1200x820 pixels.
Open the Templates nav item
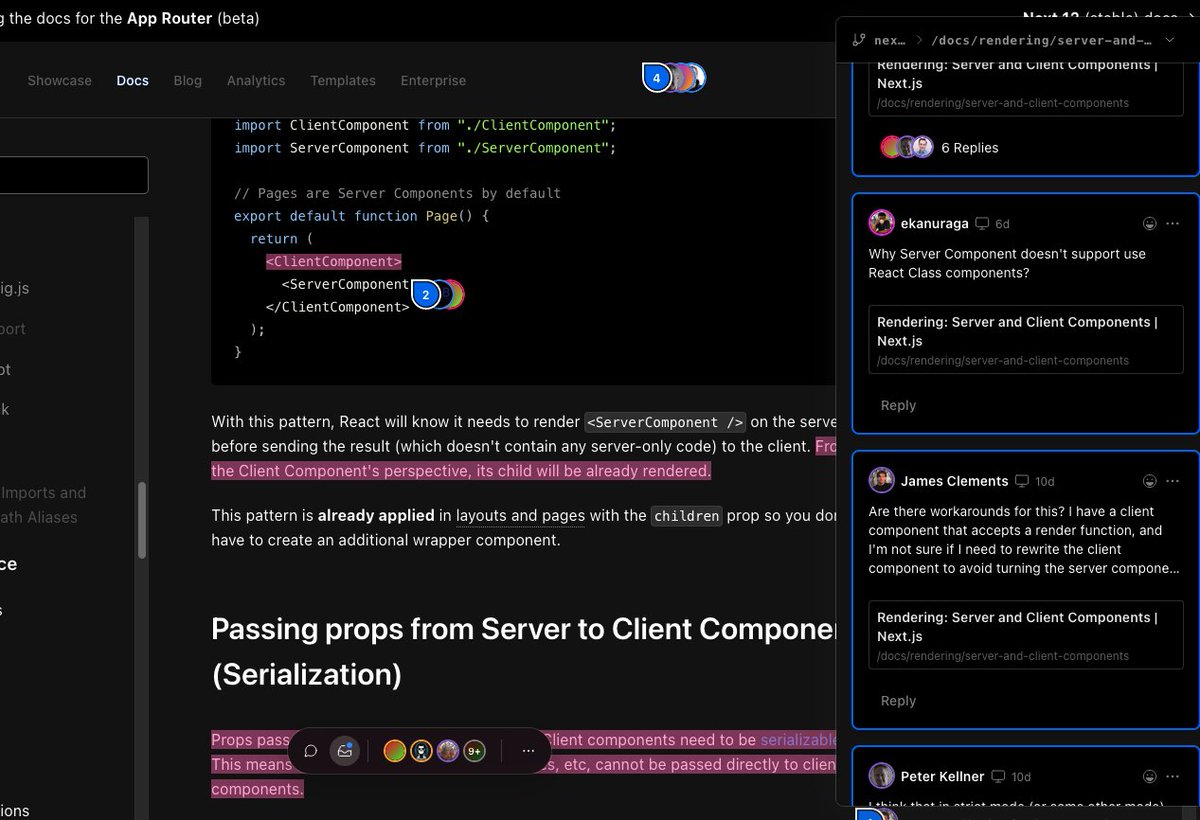pyautogui.click(x=343, y=80)
